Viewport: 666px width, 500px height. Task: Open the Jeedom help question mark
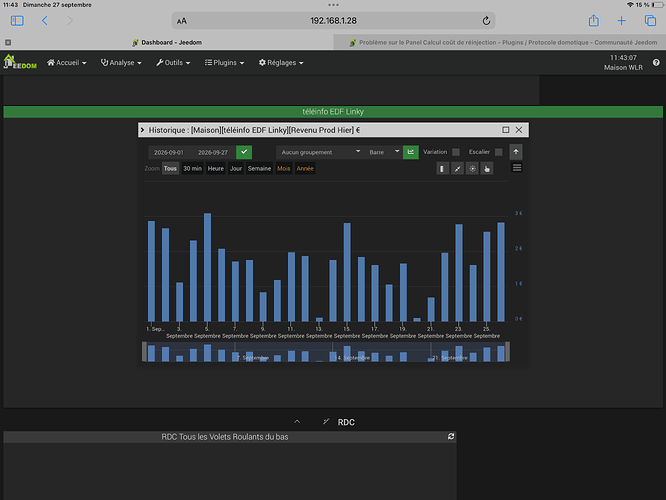point(656,62)
